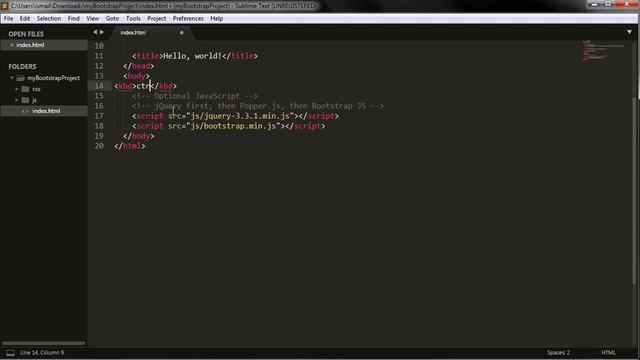
Task: Select the css folder icon
Action: coord(25,89)
